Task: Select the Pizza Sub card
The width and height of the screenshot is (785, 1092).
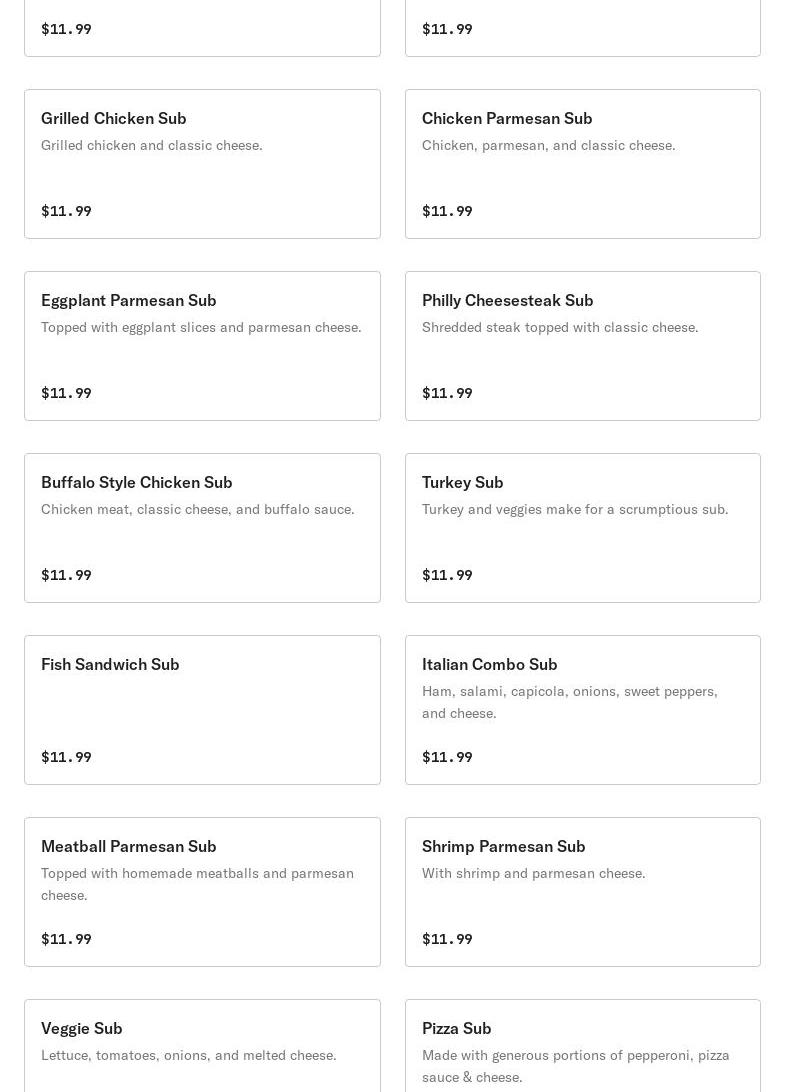Action: click(x=582, y=1045)
